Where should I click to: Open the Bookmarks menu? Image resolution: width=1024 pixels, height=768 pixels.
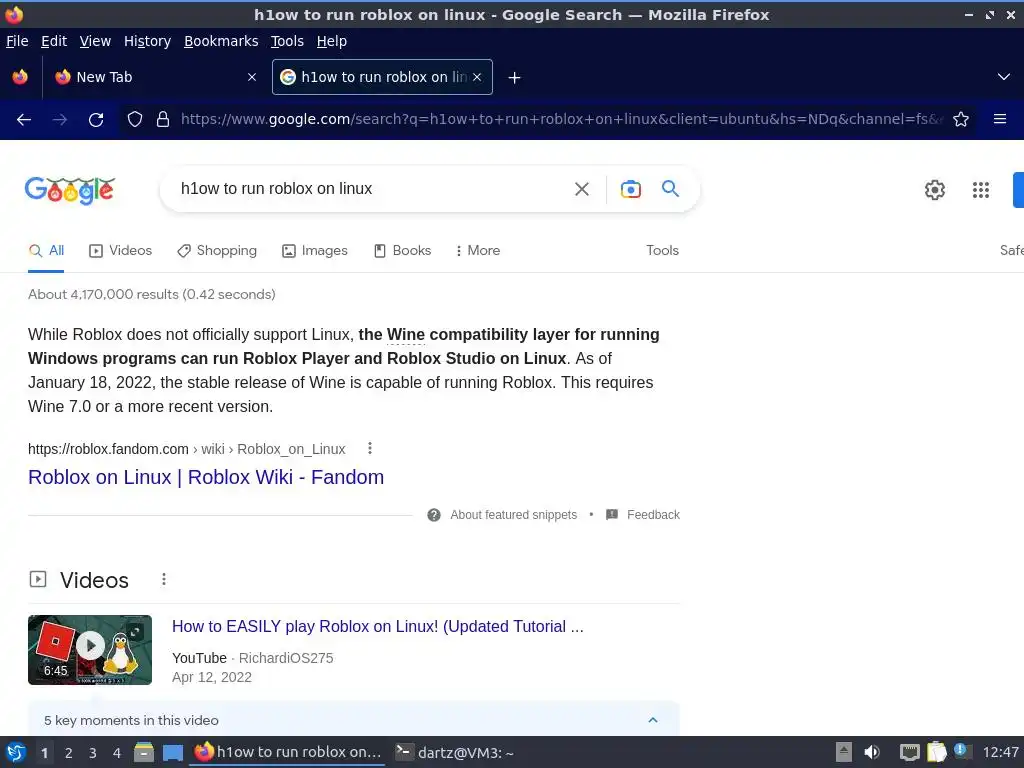click(x=221, y=41)
